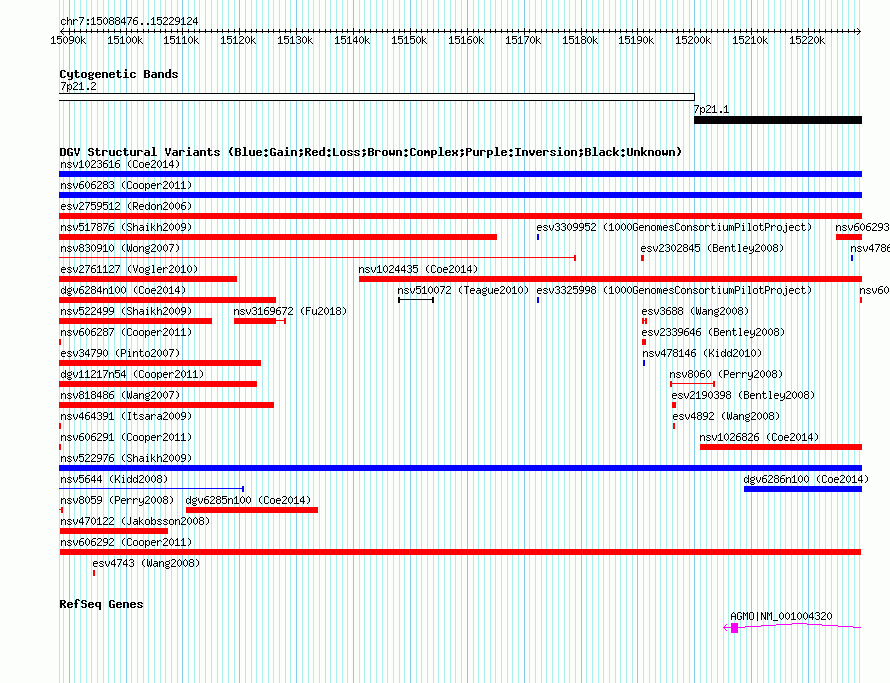The height and width of the screenshot is (683, 890).
Task: Click nsv818486 (Wang2007) loss bar
Action: (x=166, y=405)
